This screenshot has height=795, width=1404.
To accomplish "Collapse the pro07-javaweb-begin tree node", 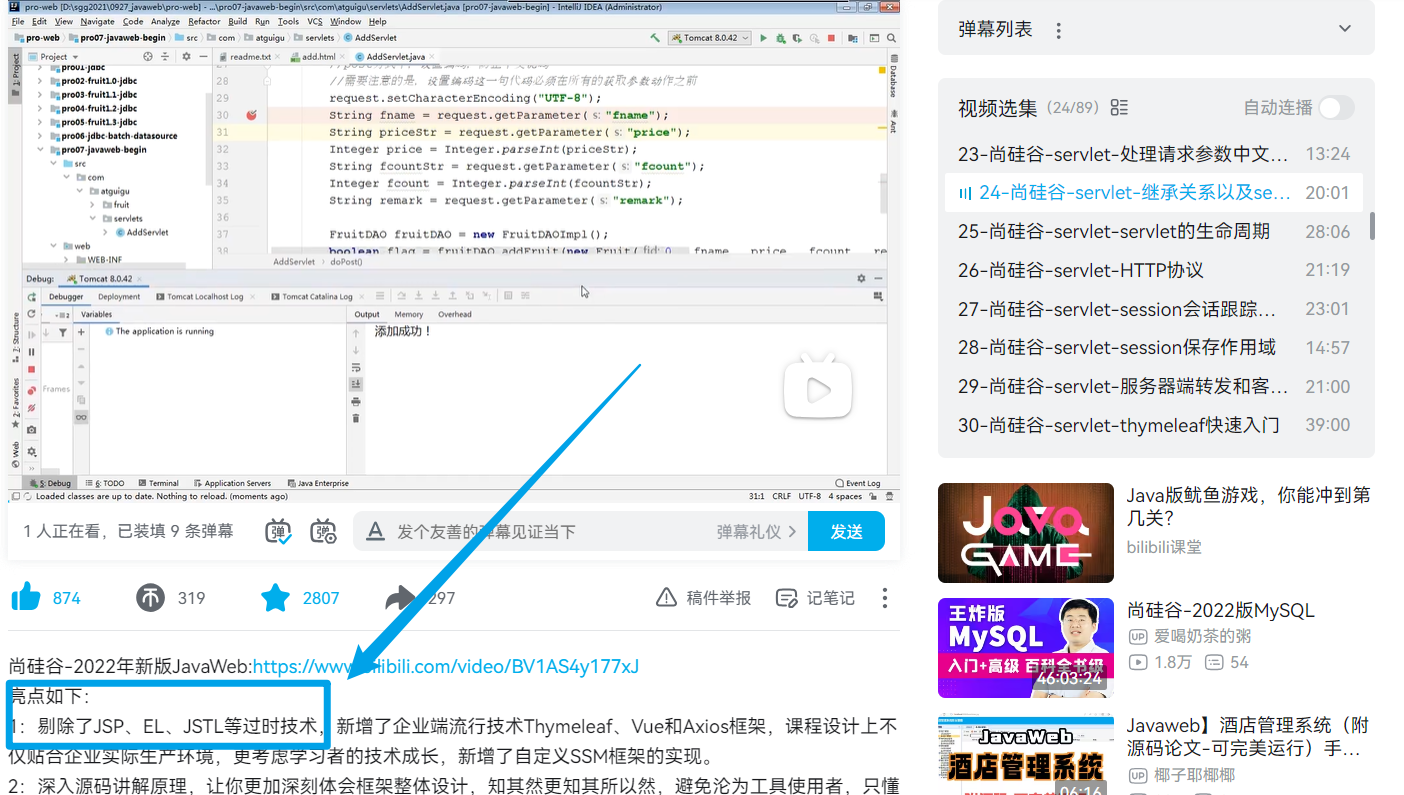I will pos(41,150).
